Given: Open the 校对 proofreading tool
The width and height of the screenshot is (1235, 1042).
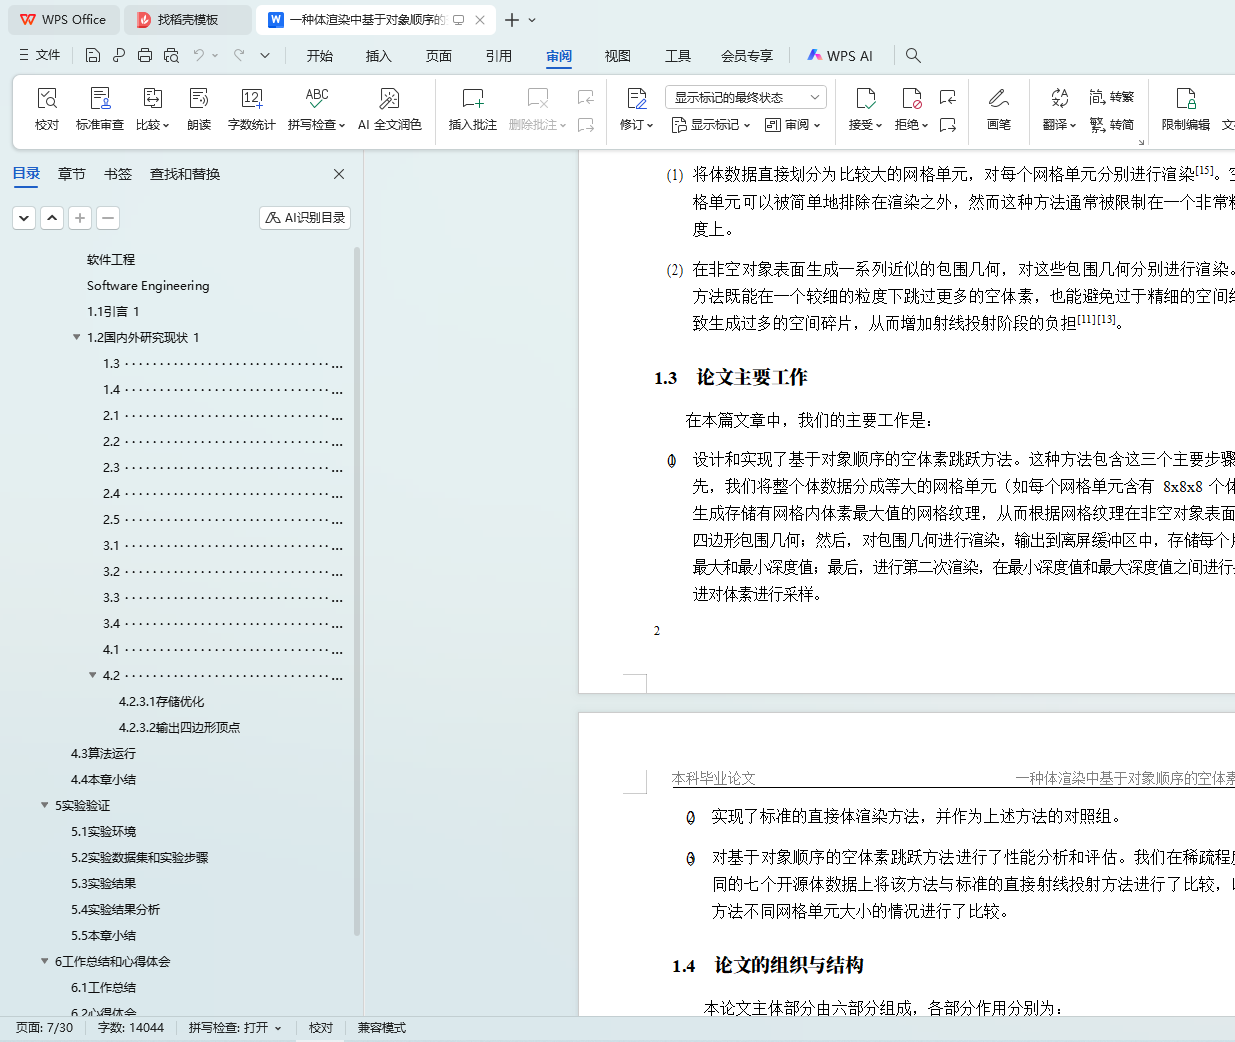Looking at the screenshot, I should tap(47, 109).
